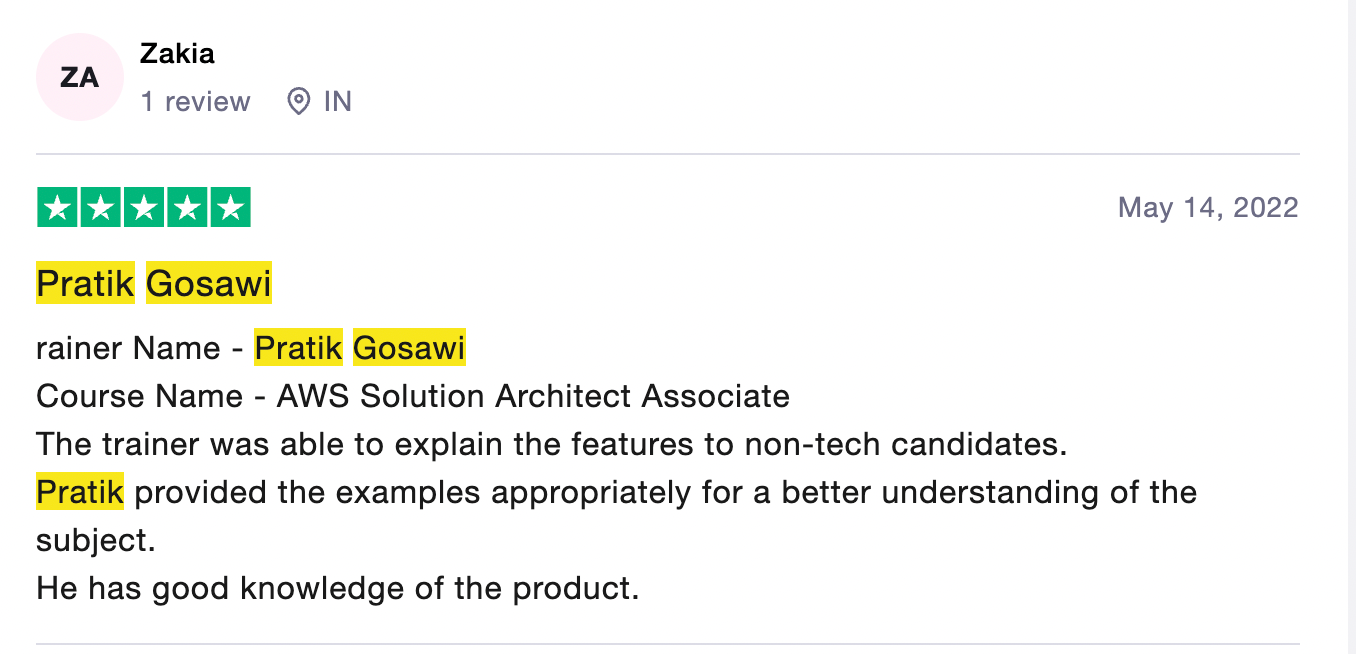
Task: Click the second green rating star
Action: [x=101, y=208]
